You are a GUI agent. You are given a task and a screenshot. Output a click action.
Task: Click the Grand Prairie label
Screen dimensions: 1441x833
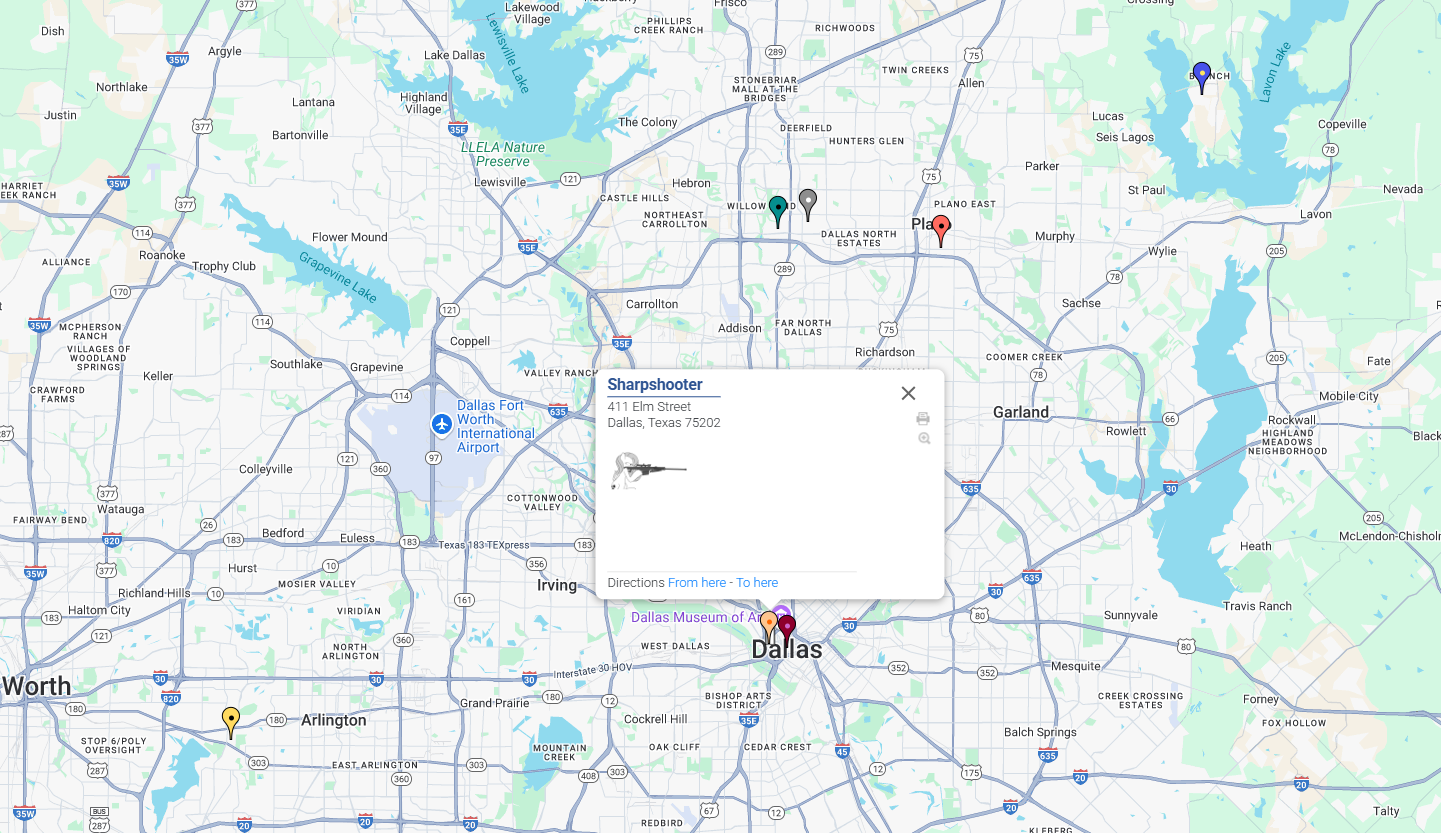pyautogui.click(x=497, y=703)
